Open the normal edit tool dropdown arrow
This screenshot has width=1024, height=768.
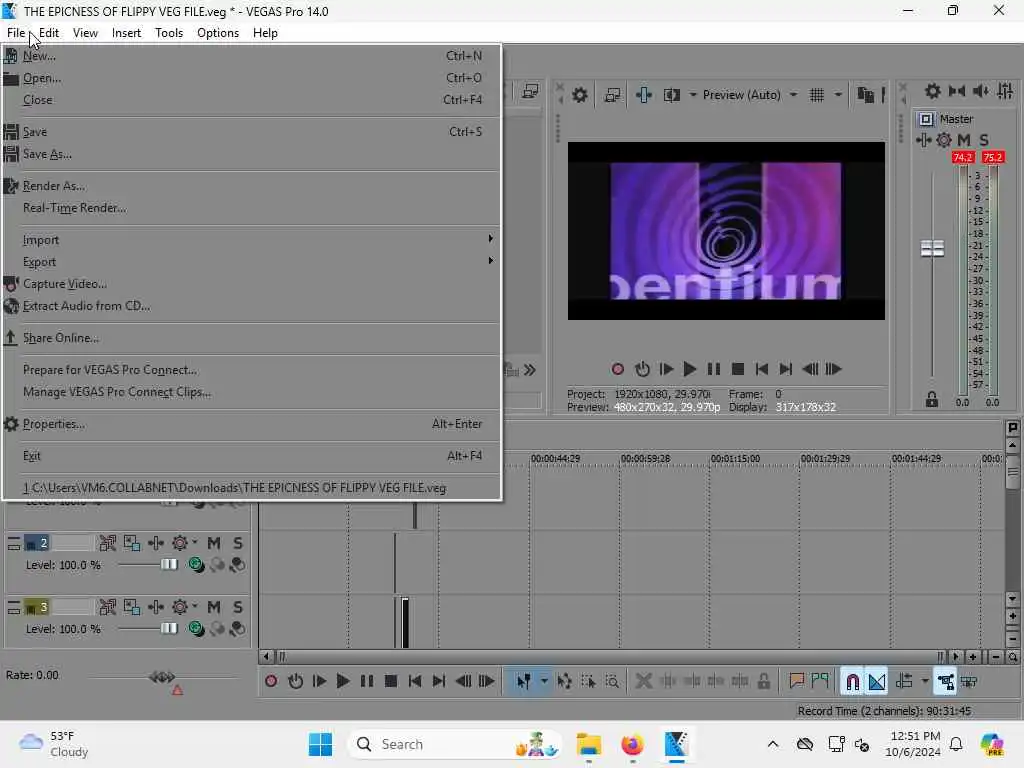point(544,682)
